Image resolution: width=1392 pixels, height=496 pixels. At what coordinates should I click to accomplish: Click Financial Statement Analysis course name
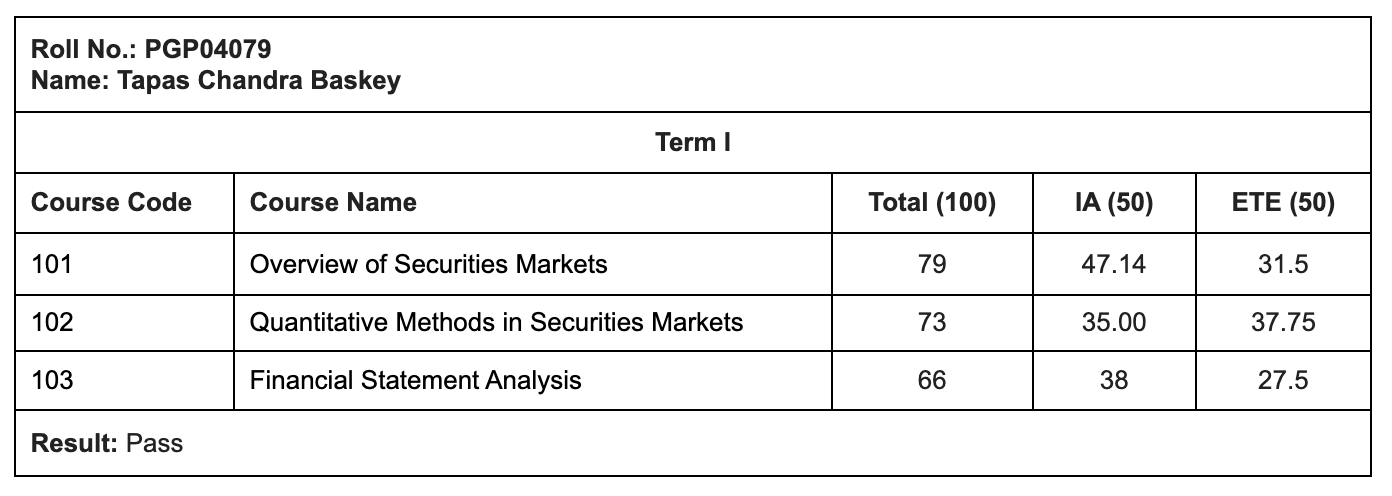415,380
